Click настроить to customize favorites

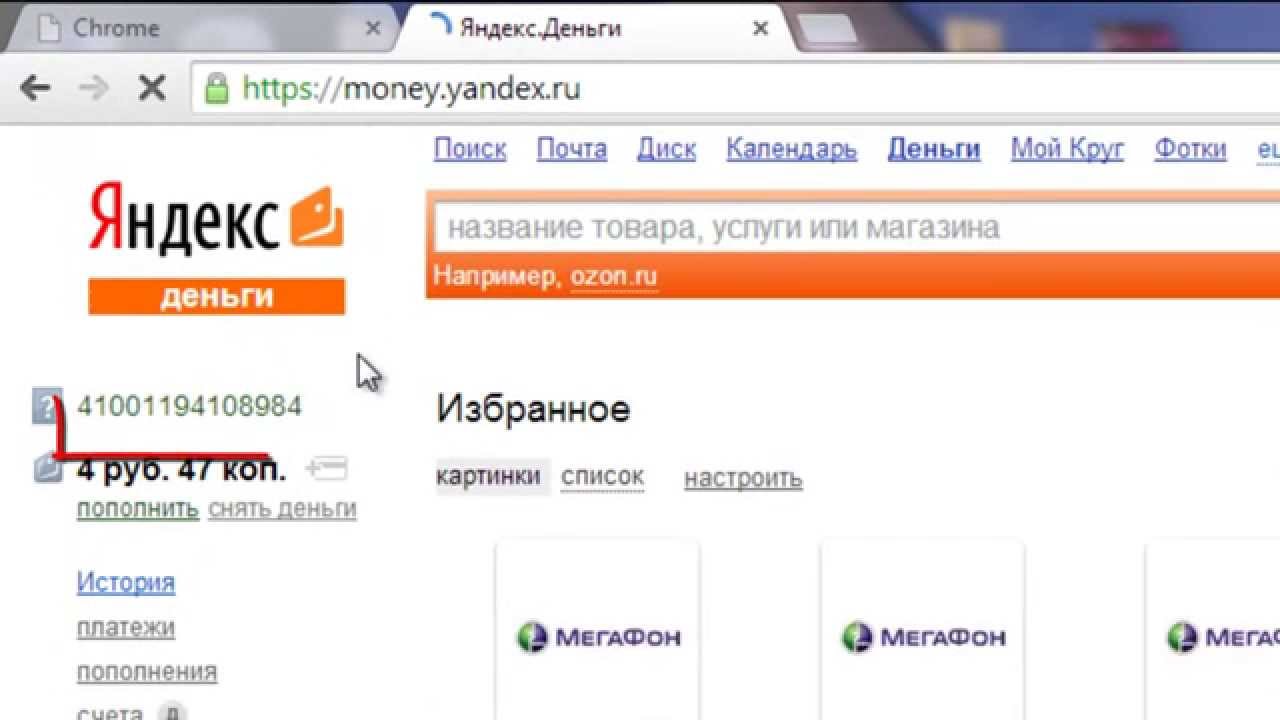(x=743, y=479)
